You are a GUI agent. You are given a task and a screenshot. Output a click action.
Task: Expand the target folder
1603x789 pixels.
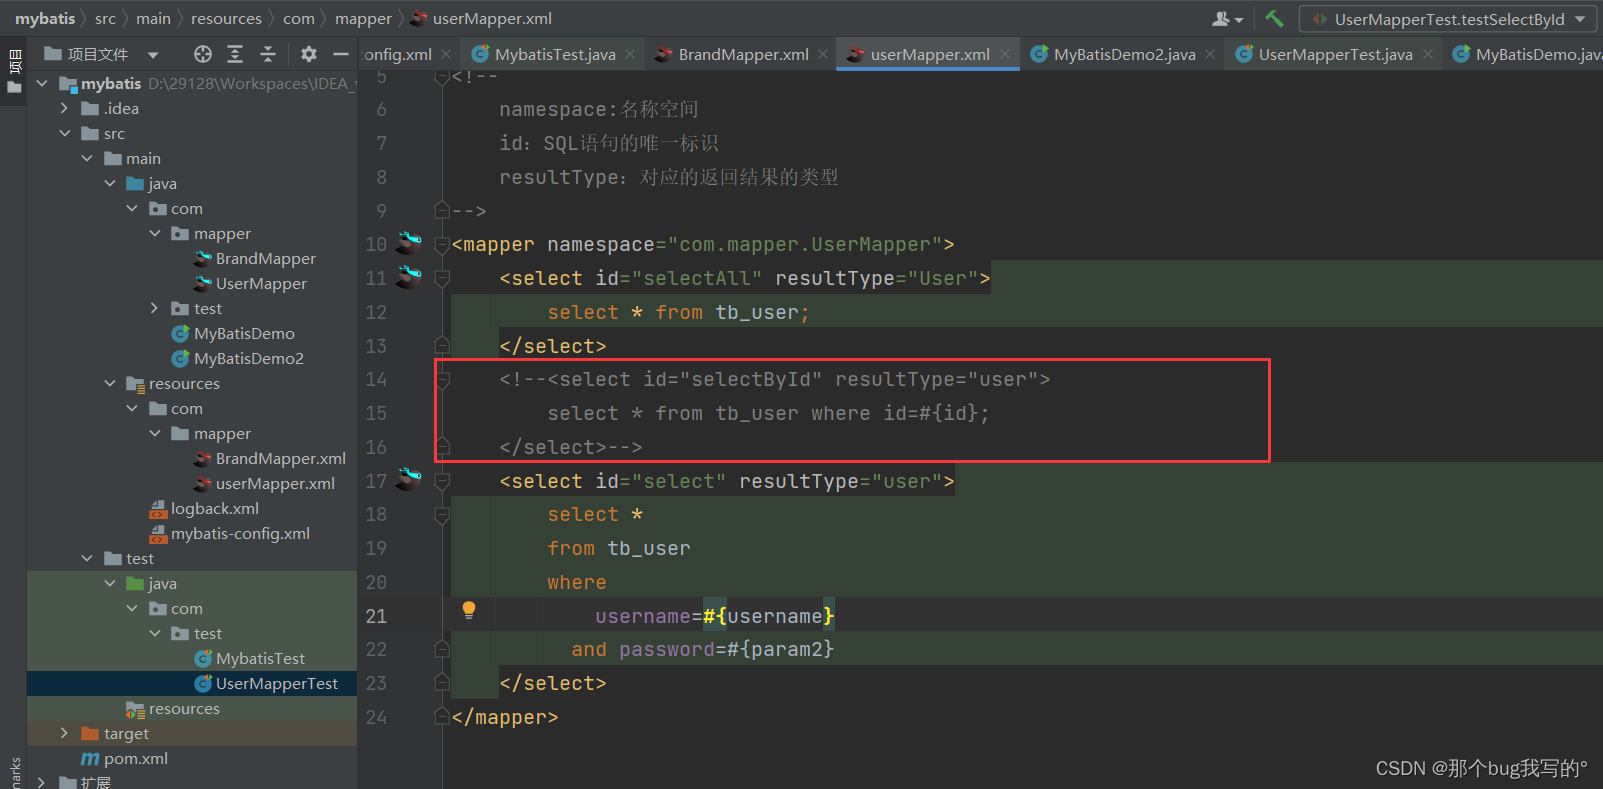click(x=65, y=733)
